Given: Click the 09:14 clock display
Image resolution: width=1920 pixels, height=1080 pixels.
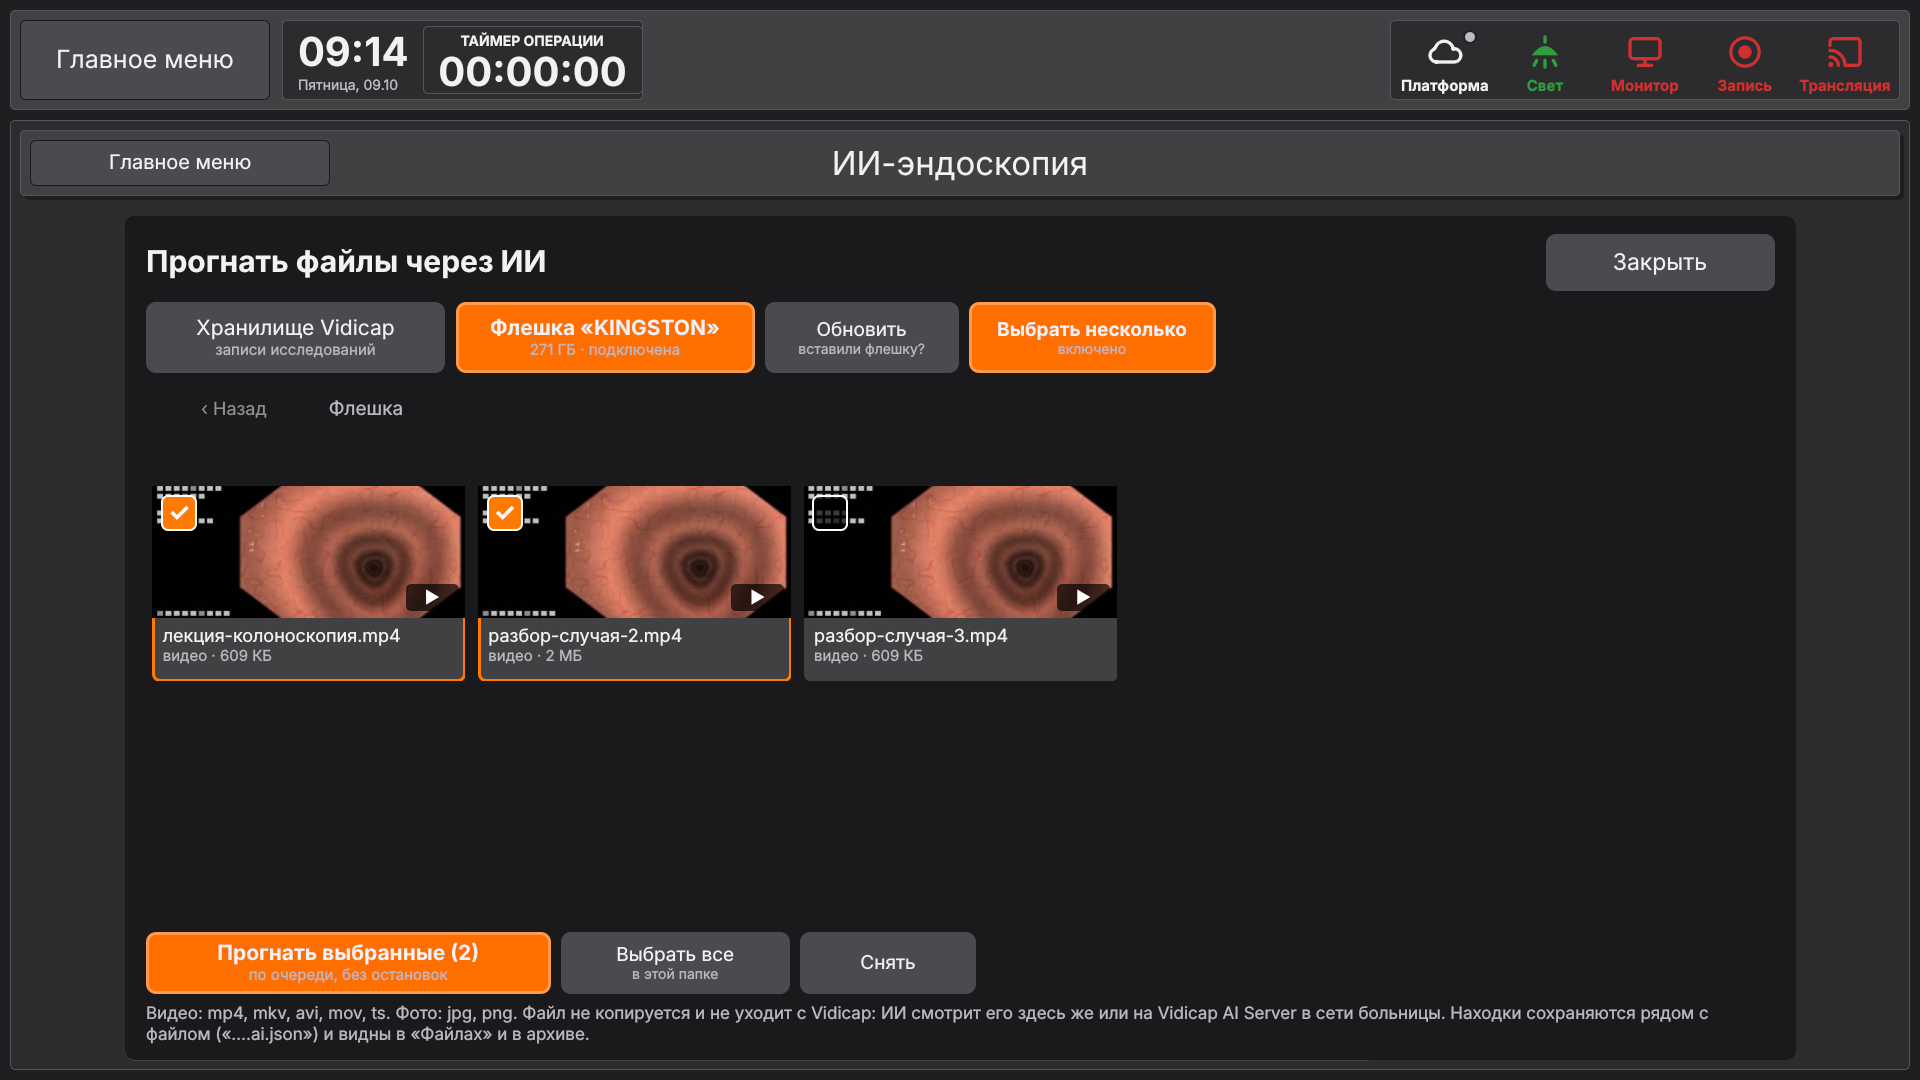Looking at the screenshot, I should 352,52.
